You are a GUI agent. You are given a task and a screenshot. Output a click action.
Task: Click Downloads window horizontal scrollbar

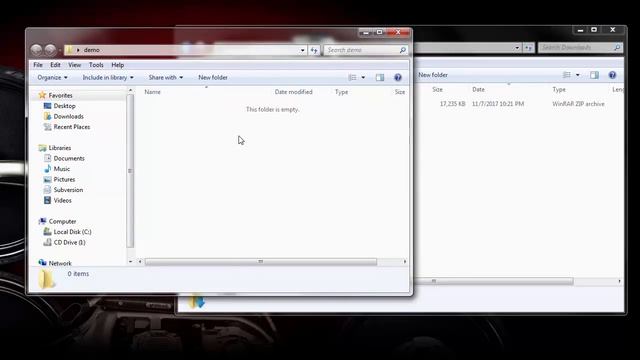[x=494, y=281]
